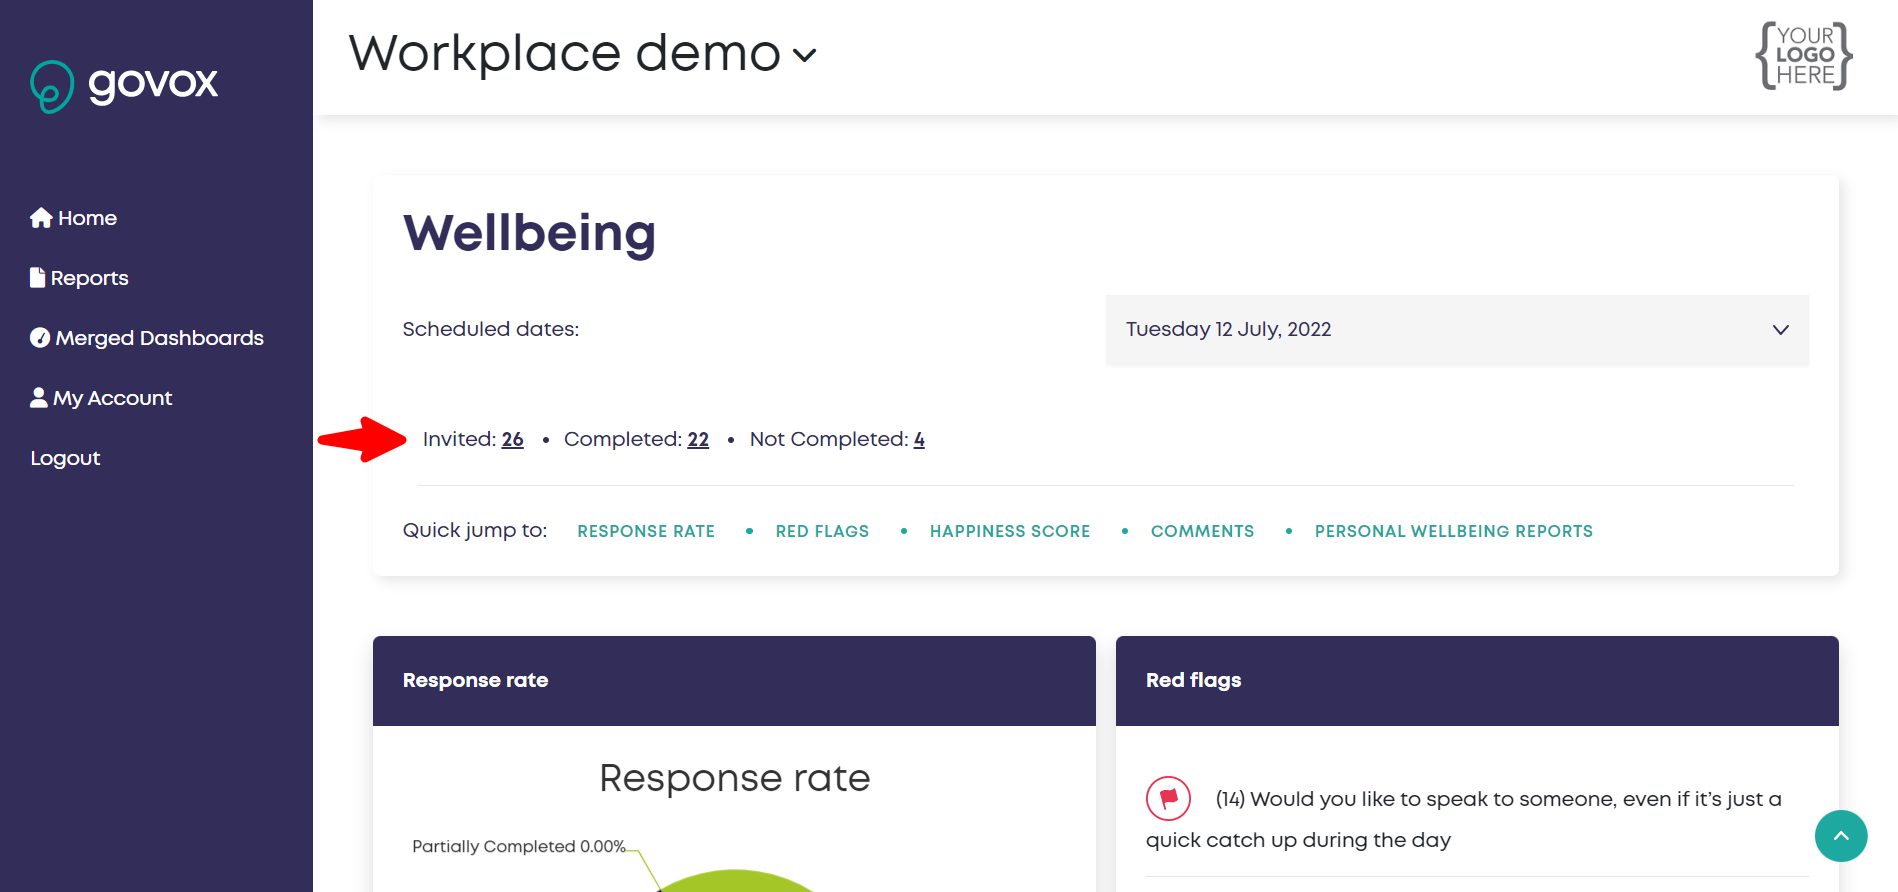Click the Completed count 22 link
This screenshot has height=892, width=1898.
(x=698, y=439)
